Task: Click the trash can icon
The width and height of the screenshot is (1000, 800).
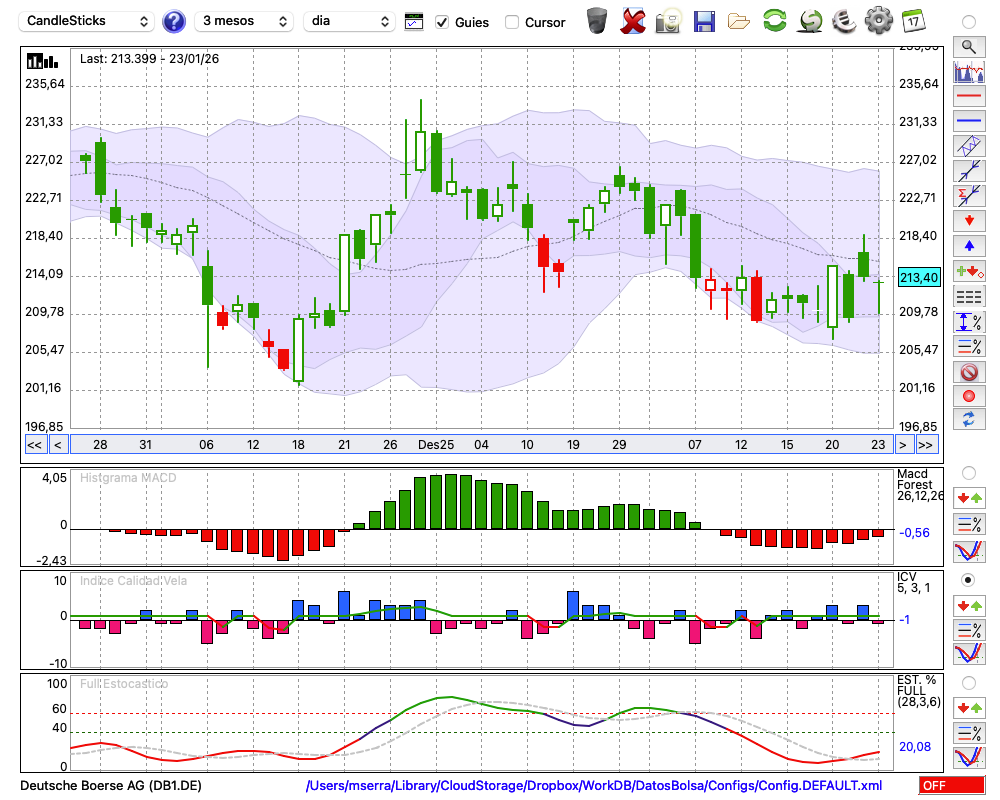Action: (597, 21)
